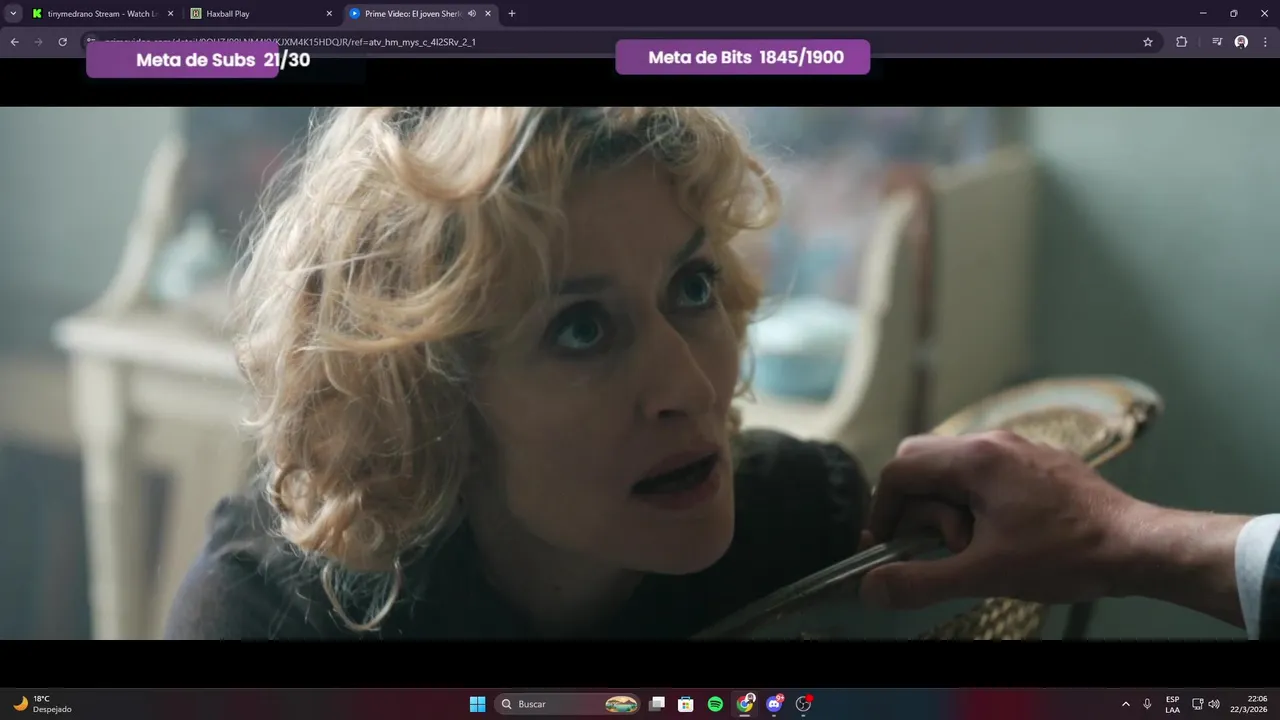Open Task View from the taskbar

(x=657, y=704)
